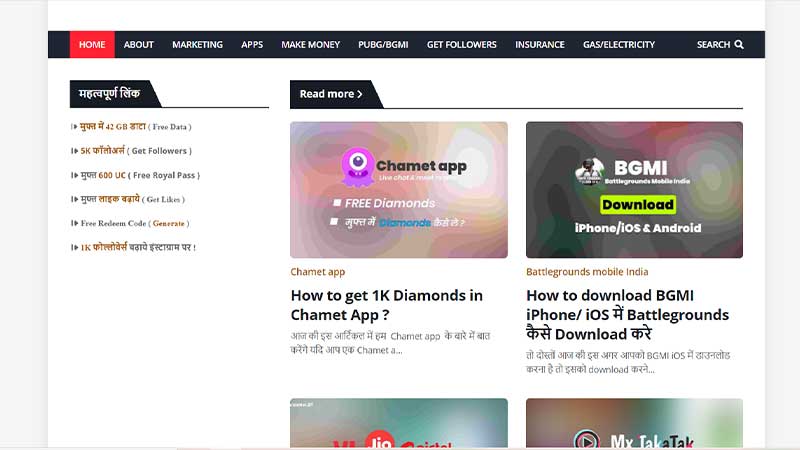Open the BGMI Download thumbnail image
This screenshot has height=450, width=800.
634,190
